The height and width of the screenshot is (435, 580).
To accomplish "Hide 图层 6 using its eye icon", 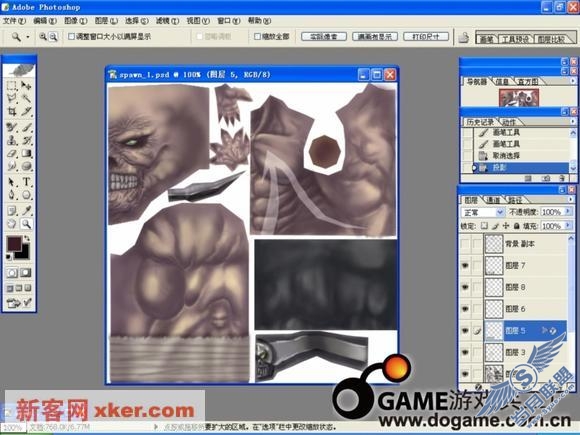I will click(465, 309).
